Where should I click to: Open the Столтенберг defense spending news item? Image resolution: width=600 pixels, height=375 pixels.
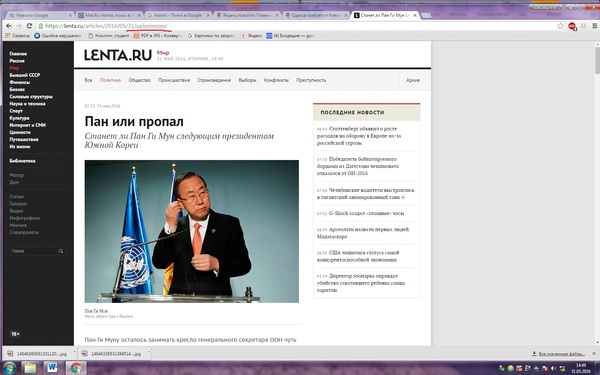tap(359, 136)
